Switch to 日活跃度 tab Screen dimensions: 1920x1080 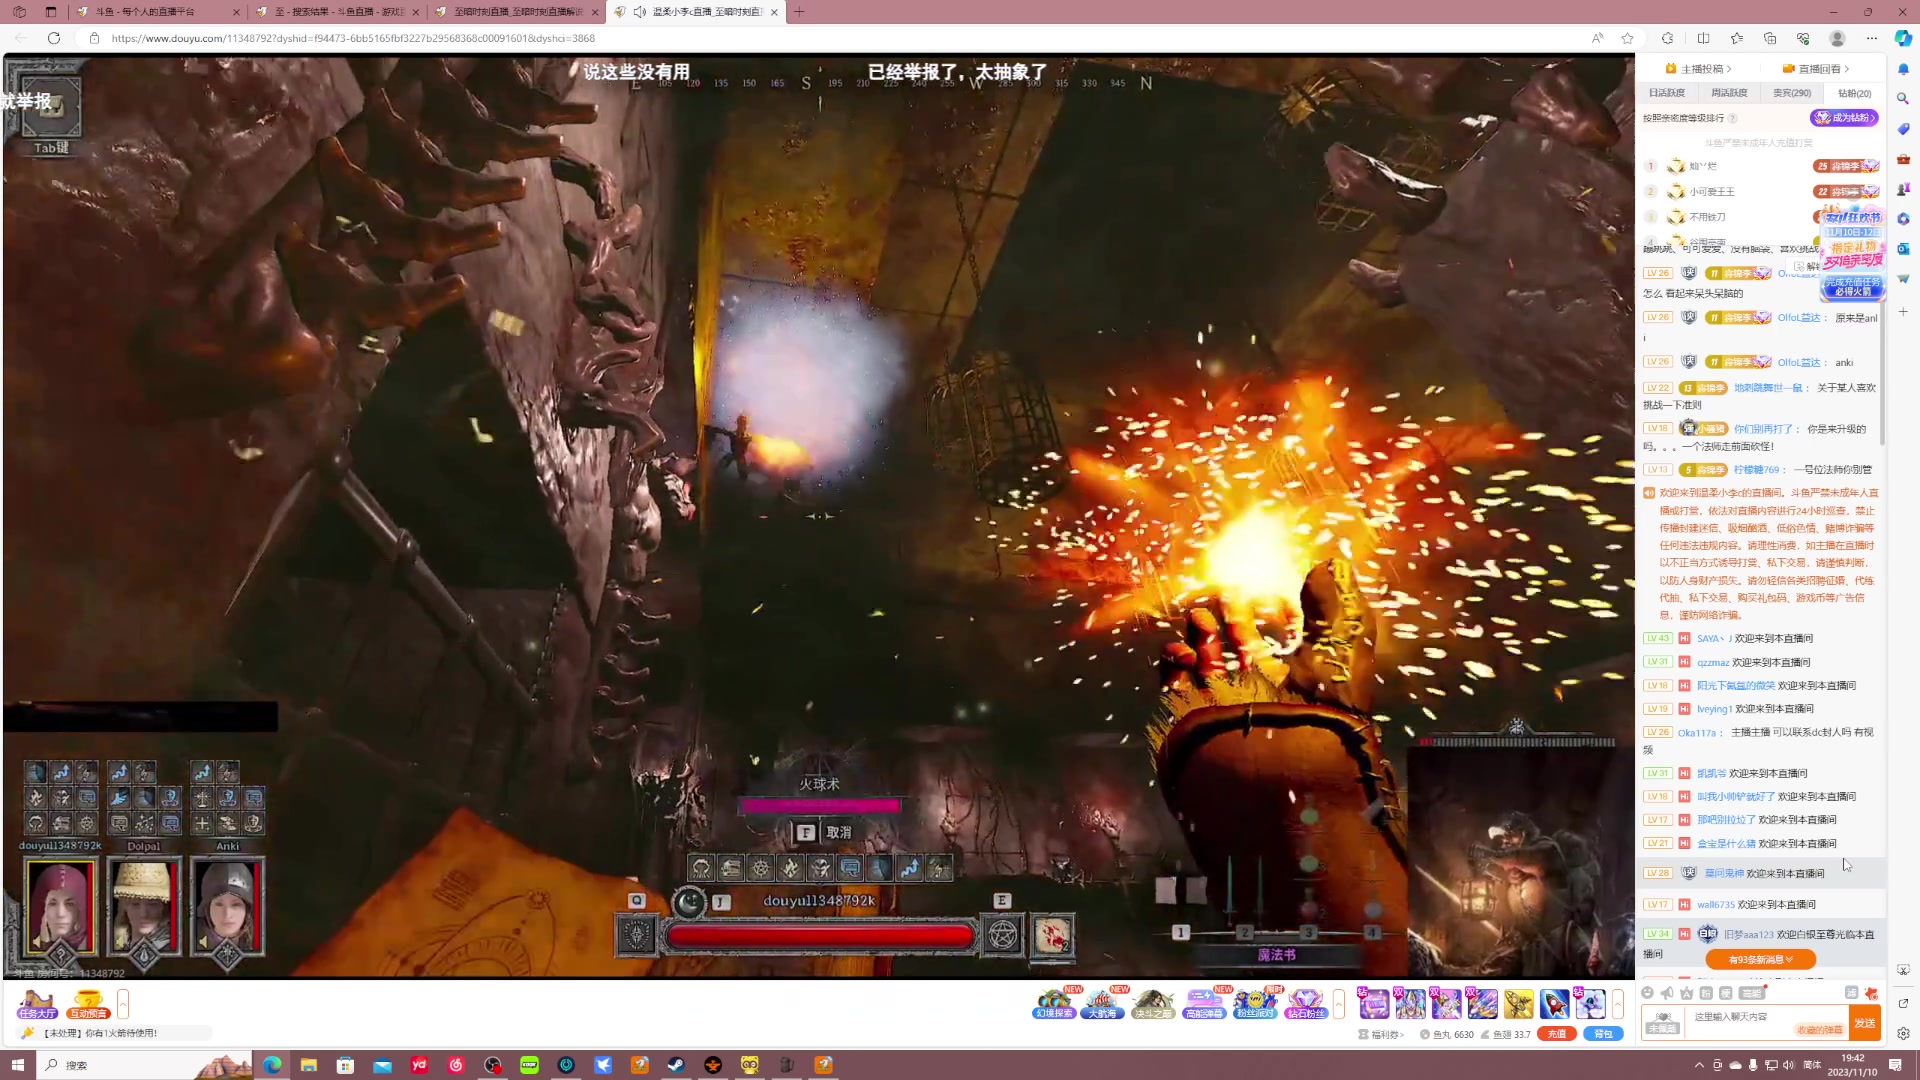point(1666,93)
